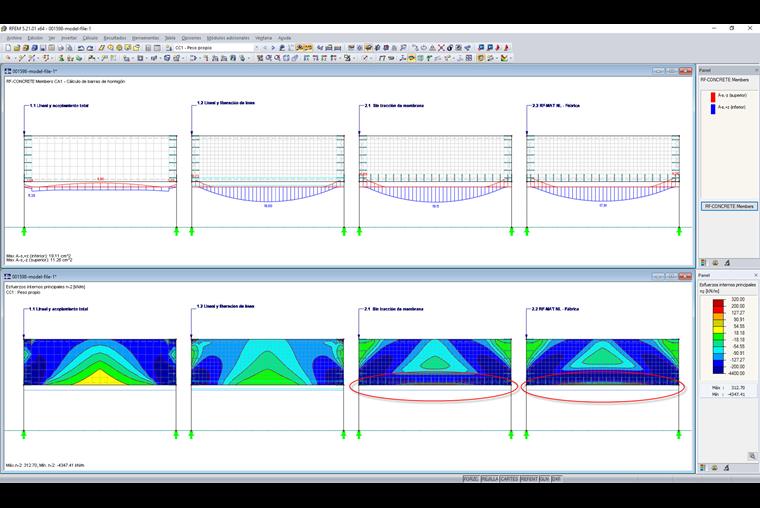
Task: Open the filter tab icon in upper panel
Action: (727, 263)
